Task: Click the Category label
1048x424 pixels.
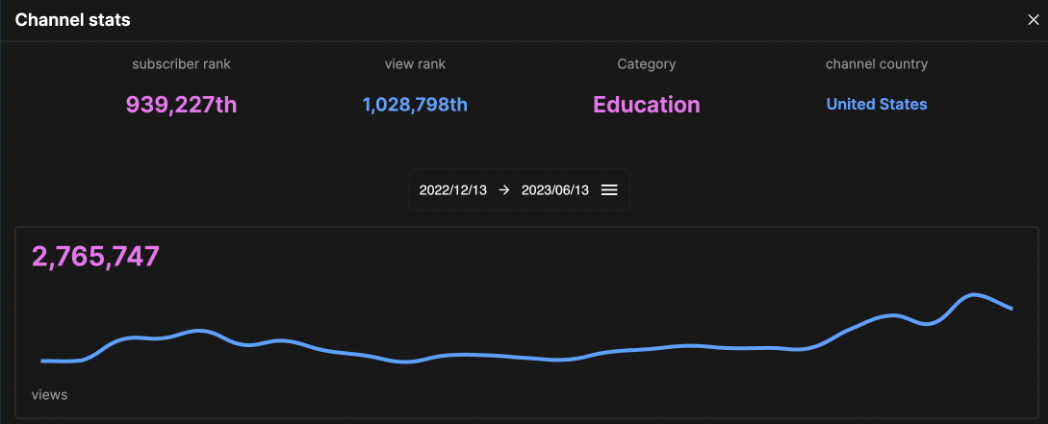Action: pyautogui.click(x=646, y=64)
